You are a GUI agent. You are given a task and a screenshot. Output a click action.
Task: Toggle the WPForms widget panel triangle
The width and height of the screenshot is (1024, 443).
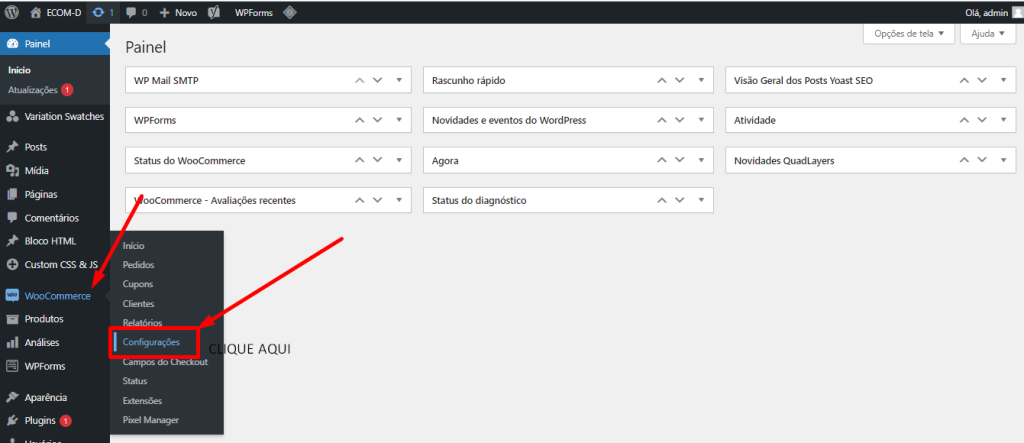tap(398, 120)
